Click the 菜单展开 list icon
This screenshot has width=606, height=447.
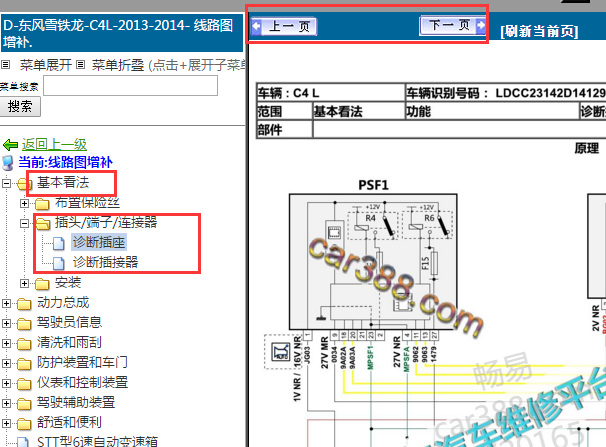[5, 65]
